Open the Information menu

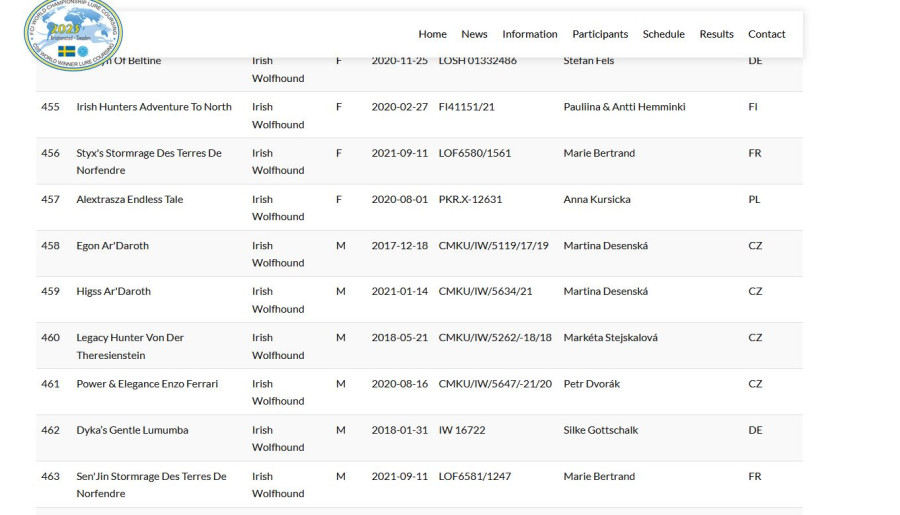530,34
